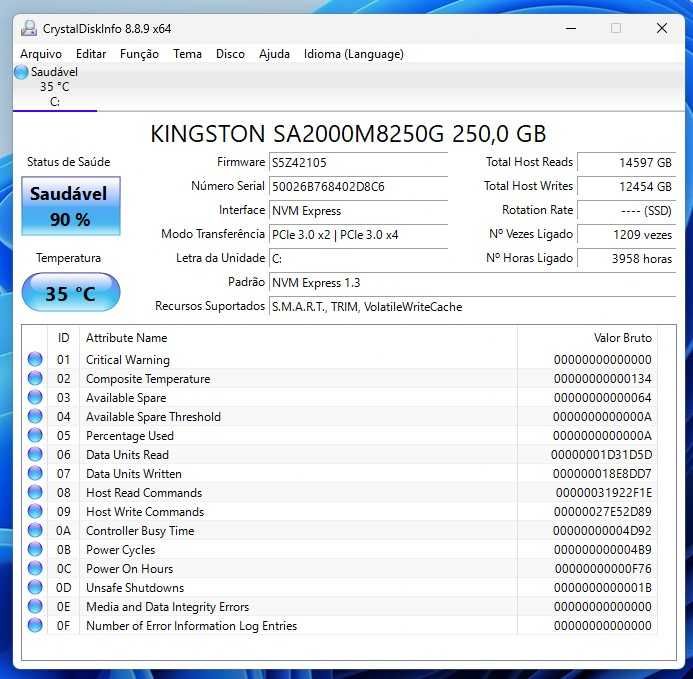Click the status orb for Power On Hours
This screenshot has width=693, height=679.
[x=35, y=568]
